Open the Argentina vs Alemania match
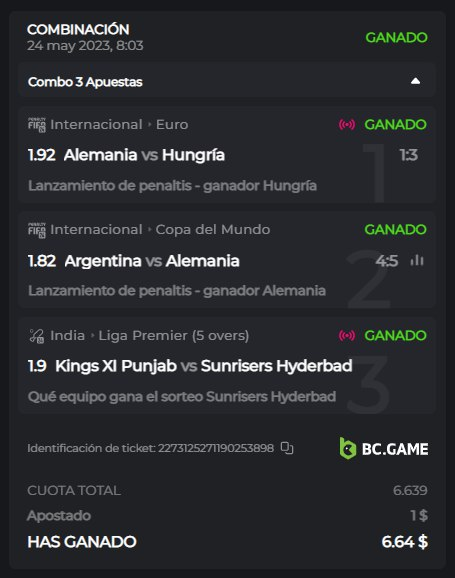455x578 pixels. point(152,261)
